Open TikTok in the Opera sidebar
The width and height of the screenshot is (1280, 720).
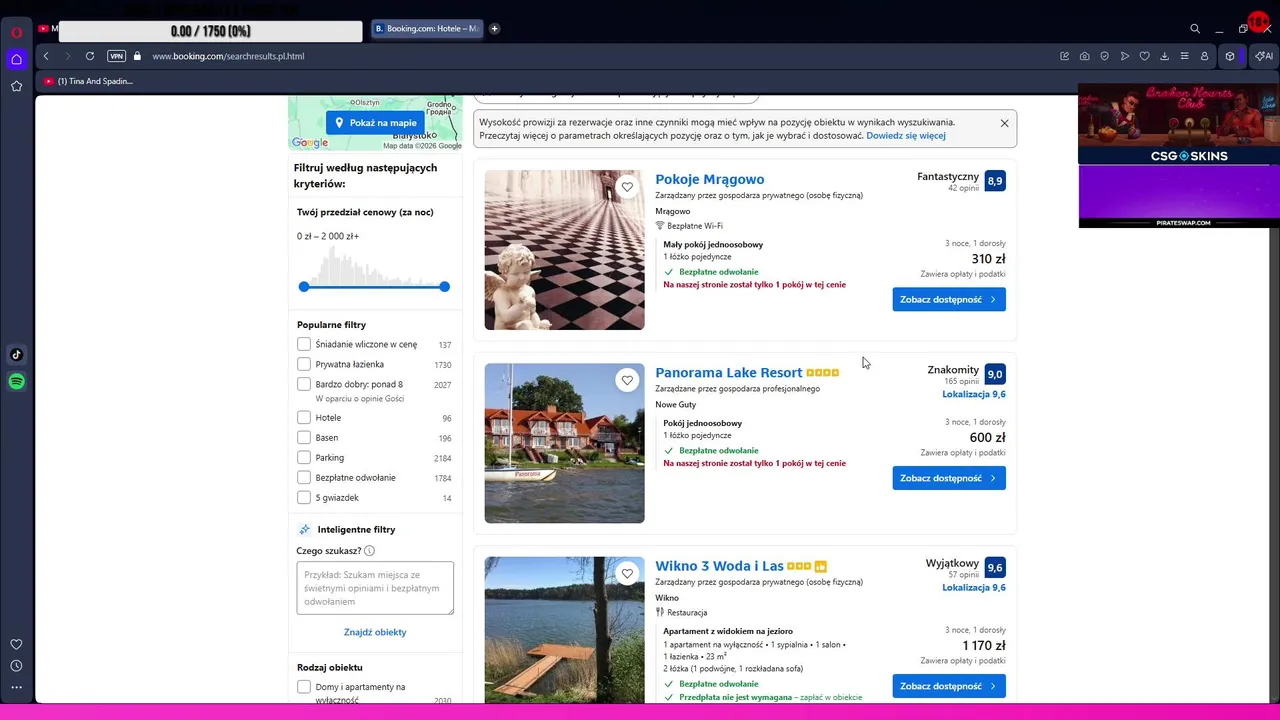pos(16,354)
